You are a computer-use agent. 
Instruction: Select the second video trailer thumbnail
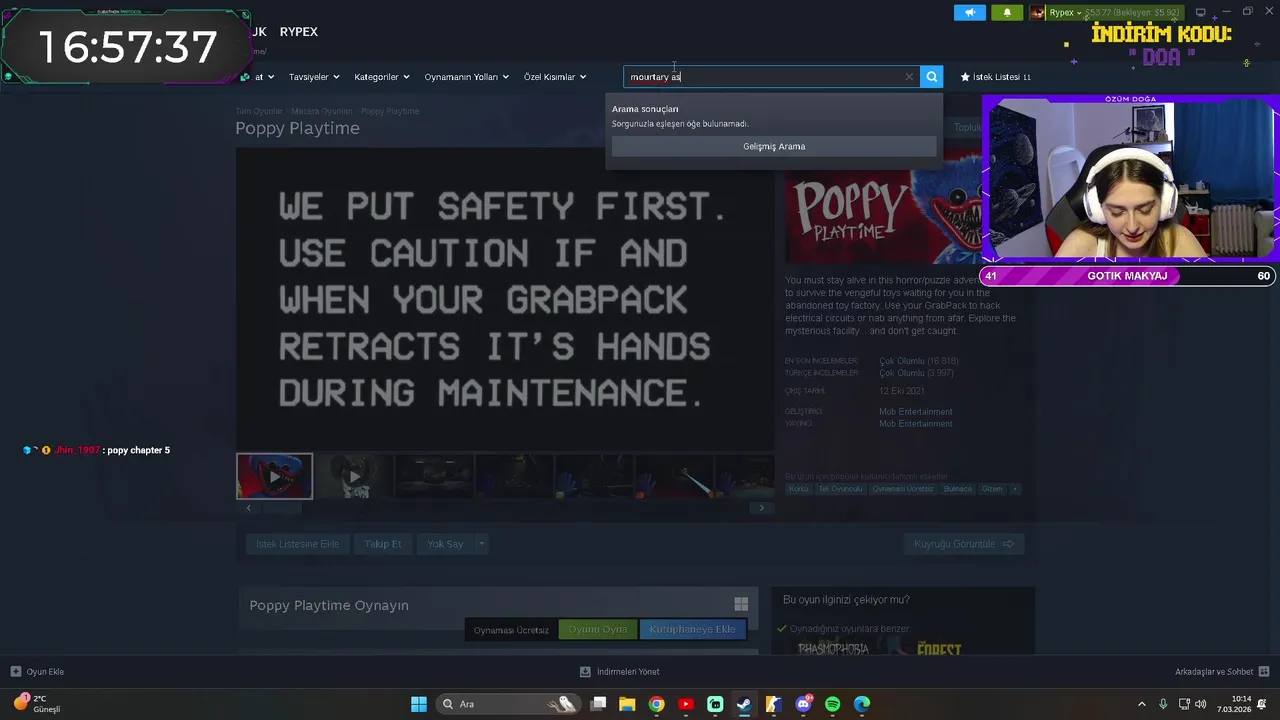[x=354, y=477]
